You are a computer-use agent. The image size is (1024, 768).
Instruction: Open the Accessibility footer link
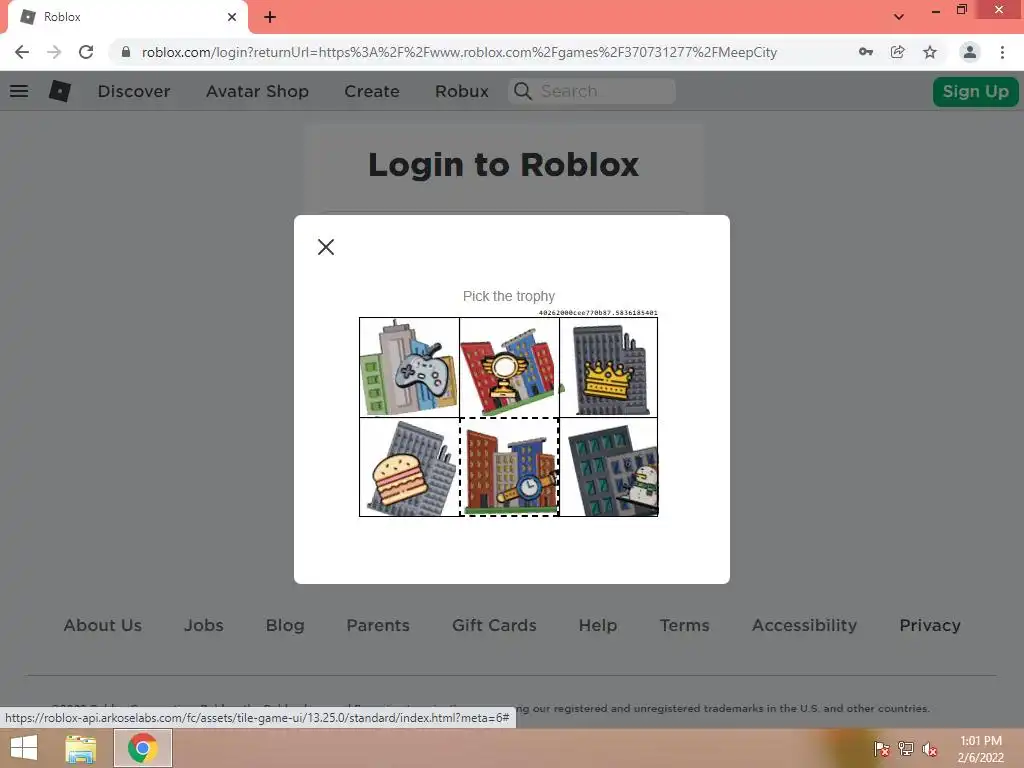pos(804,625)
